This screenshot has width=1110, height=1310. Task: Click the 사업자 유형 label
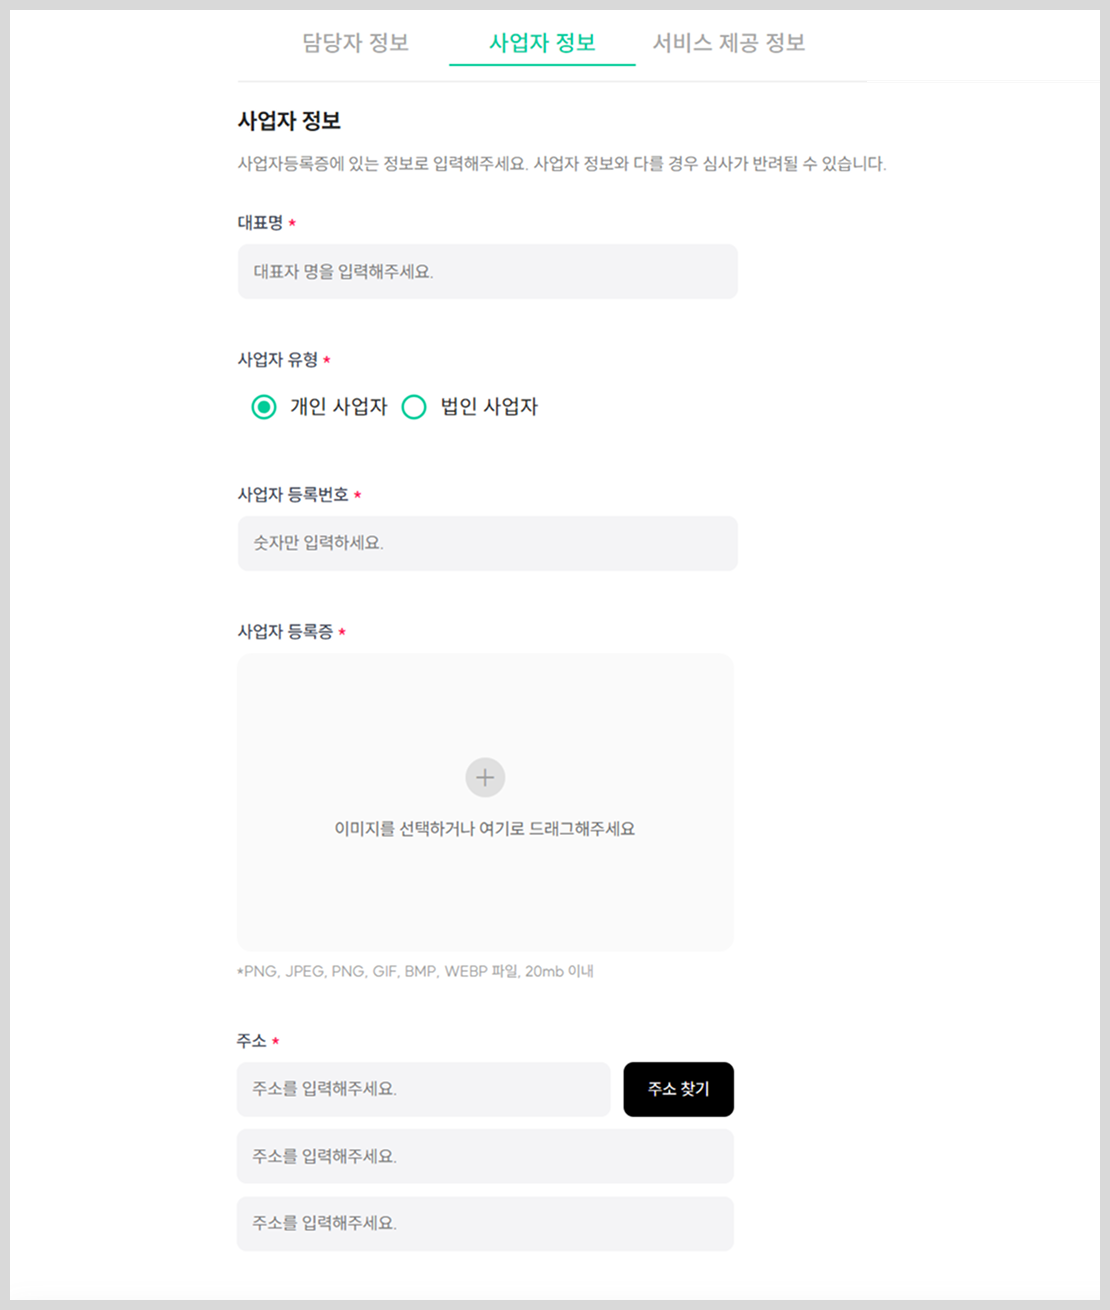pyautogui.click(x=278, y=359)
